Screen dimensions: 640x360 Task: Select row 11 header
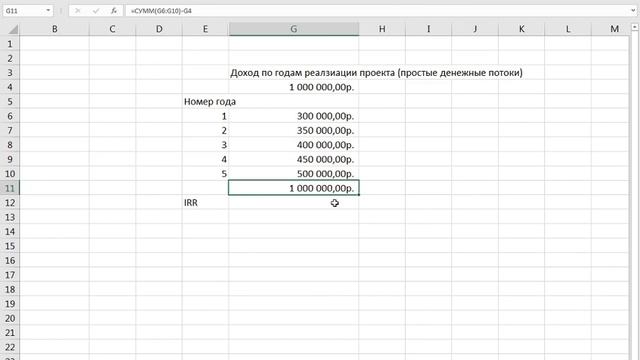click(10, 188)
